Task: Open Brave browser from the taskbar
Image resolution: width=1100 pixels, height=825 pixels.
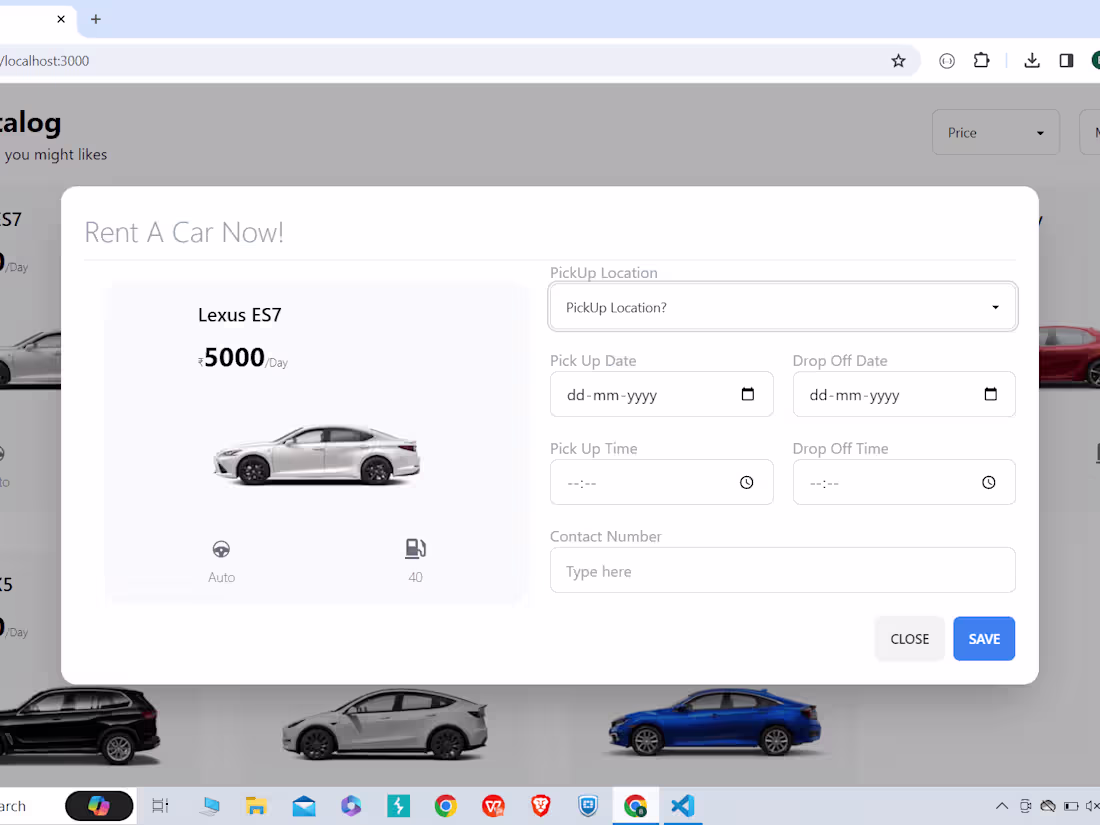Action: 540,805
